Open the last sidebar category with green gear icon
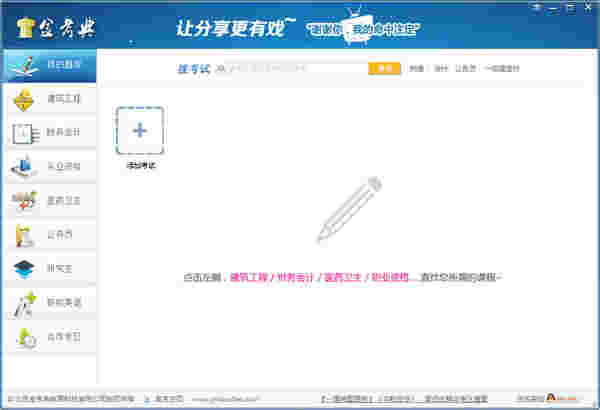This screenshot has height=410, width=600. pyautogui.click(x=51, y=336)
